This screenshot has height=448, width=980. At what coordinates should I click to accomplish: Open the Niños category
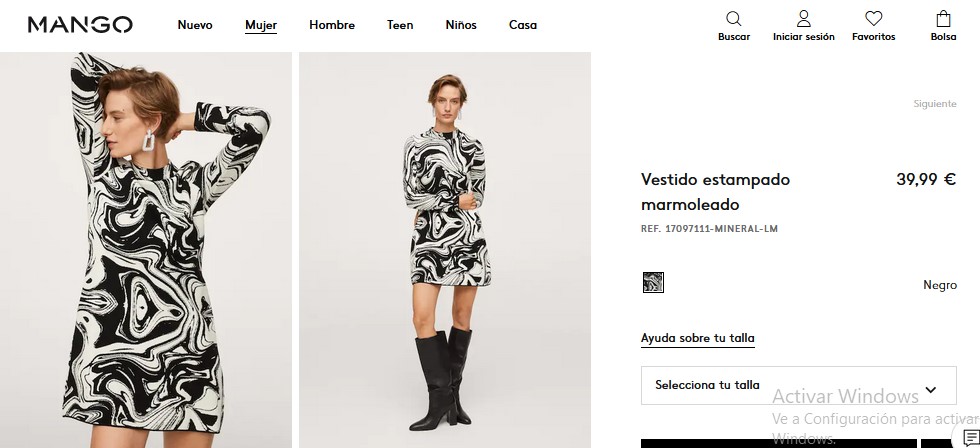[x=461, y=25]
